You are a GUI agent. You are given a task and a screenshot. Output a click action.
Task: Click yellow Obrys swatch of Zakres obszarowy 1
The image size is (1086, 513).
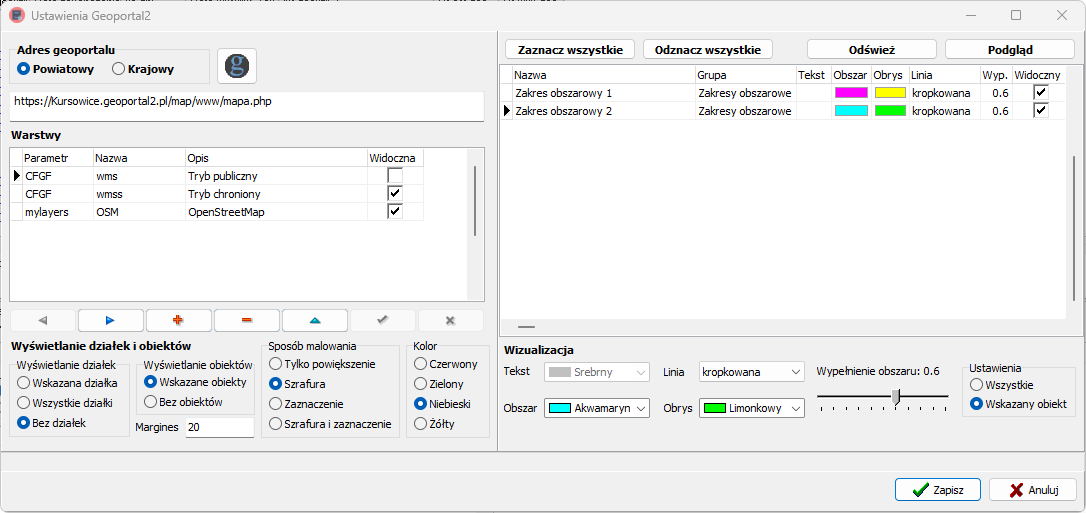point(890,93)
